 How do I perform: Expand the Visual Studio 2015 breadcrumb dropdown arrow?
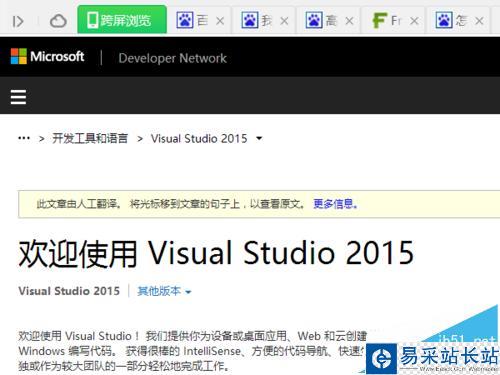point(259,138)
